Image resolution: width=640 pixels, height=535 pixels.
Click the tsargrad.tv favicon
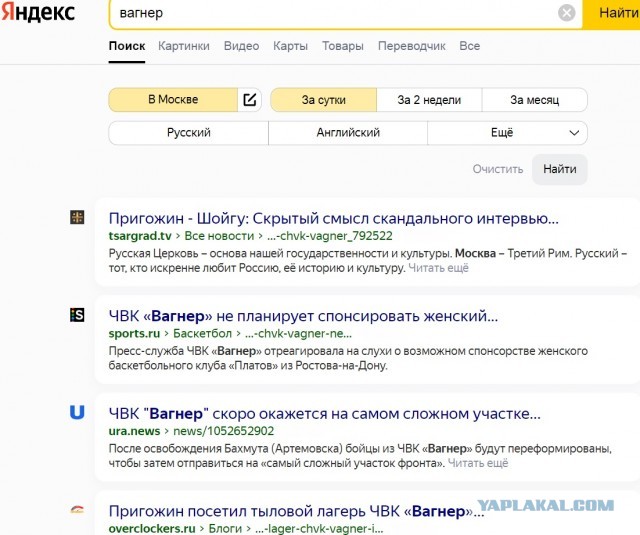pyautogui.click(x=77, y=217)
